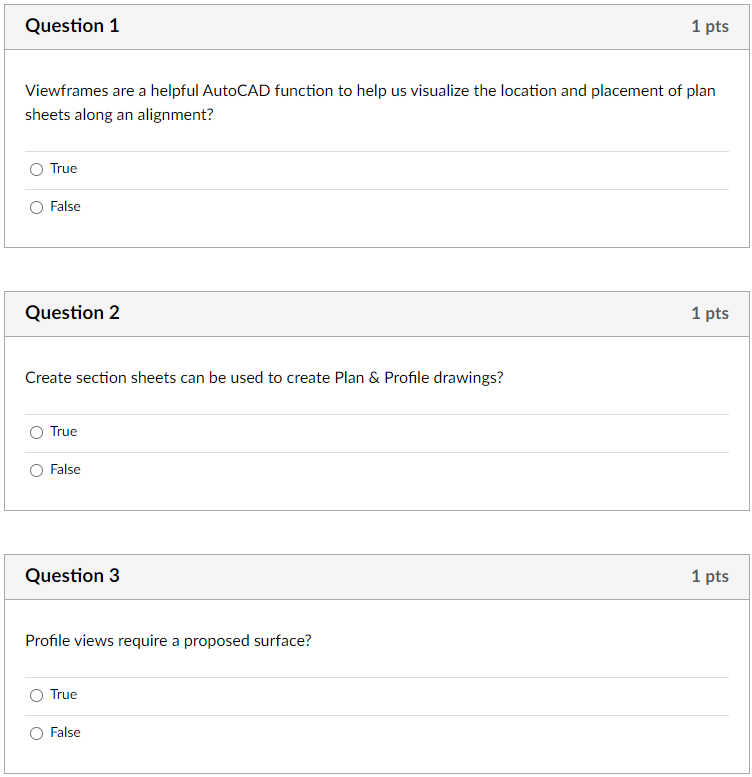Click the 1 pts label of Question 1

(710, 26)
